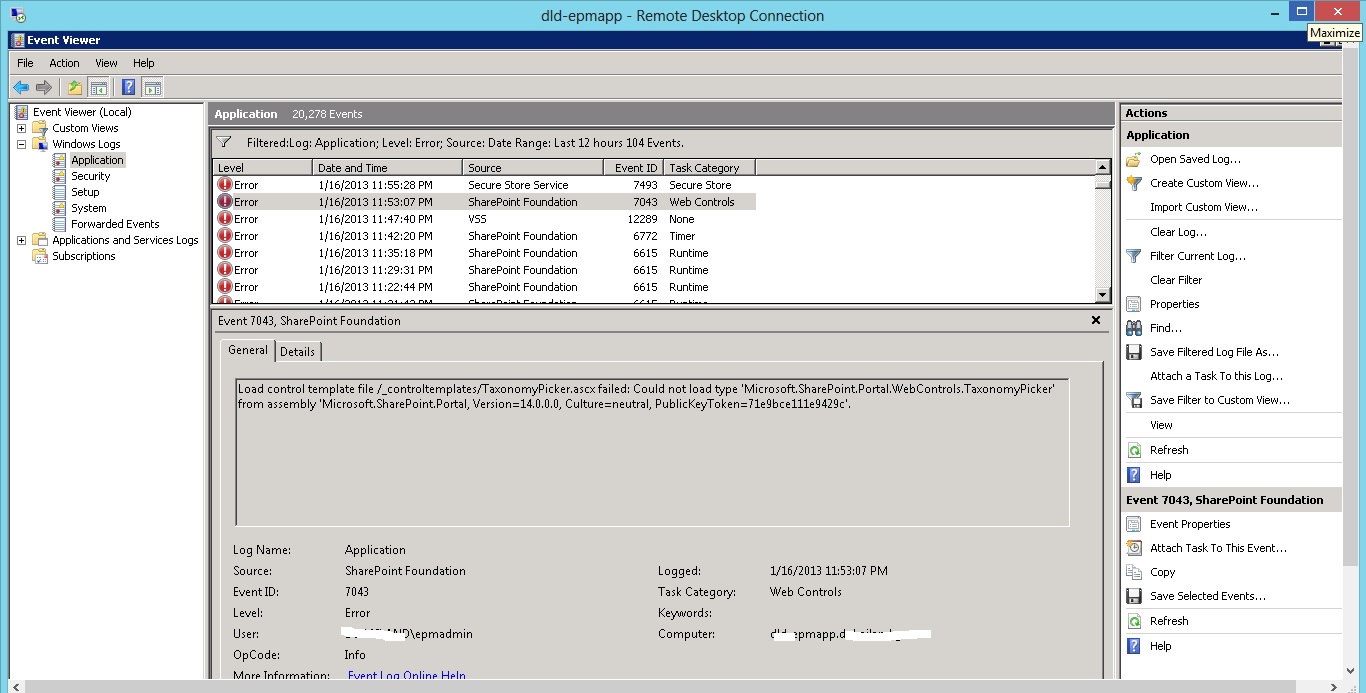
Task: Click the Forward arrow toolbar icon
Action: (x=43, y=87)
